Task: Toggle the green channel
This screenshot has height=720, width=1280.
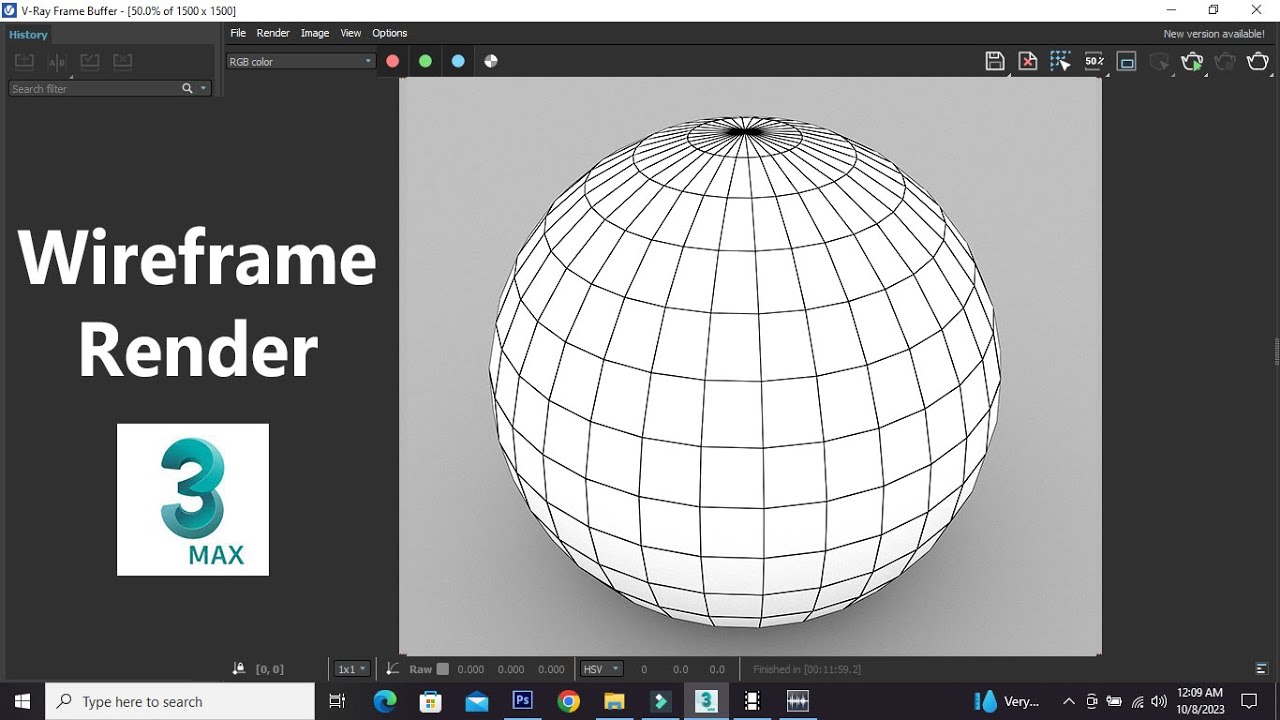Action: point(425,61)
